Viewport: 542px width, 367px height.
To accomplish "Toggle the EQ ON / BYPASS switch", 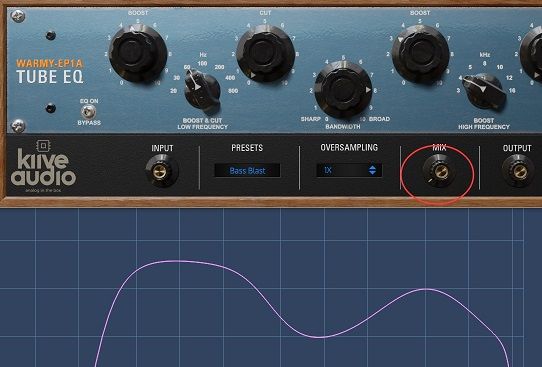I will [88, 112].
